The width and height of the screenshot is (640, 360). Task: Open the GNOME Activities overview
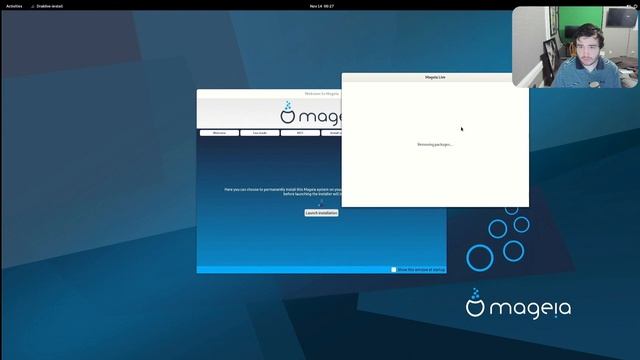(14, 6)
